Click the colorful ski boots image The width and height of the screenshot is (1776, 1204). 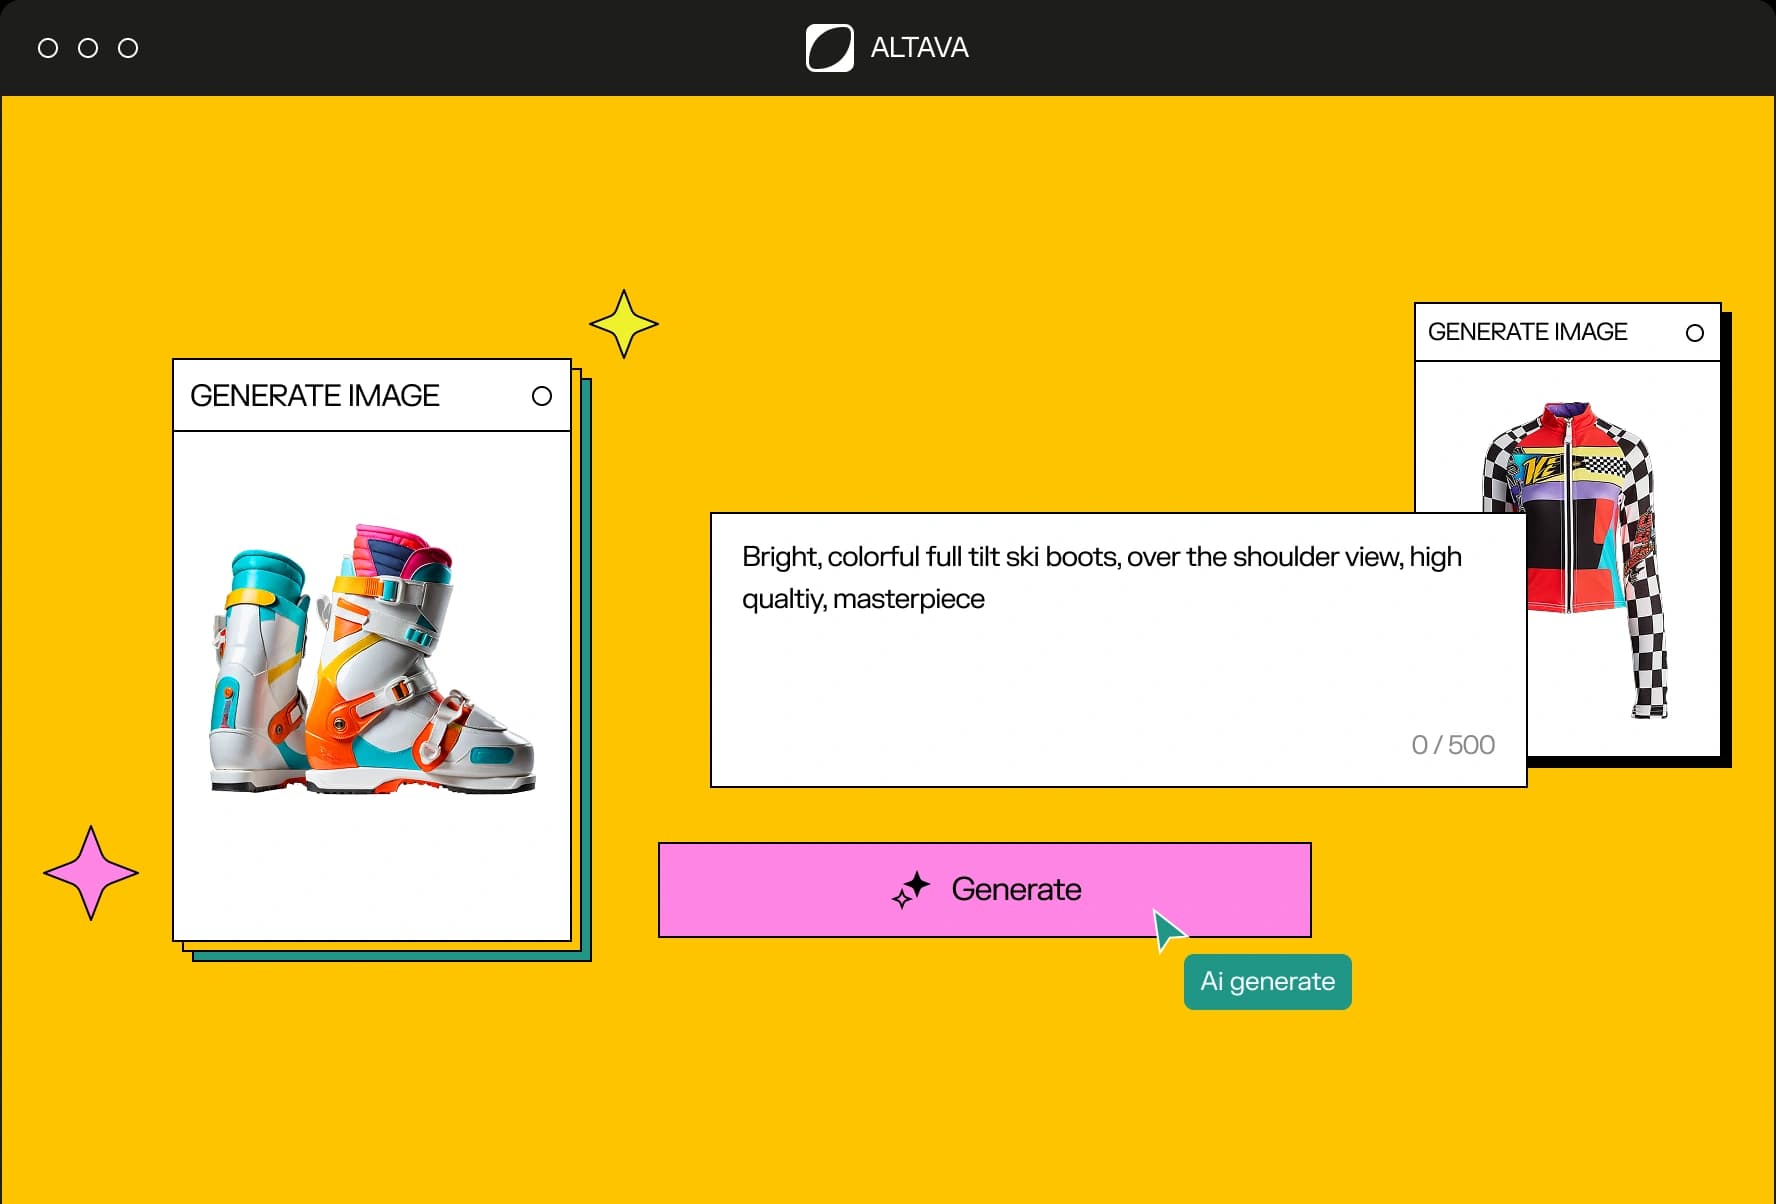click(x=372, y=660)
